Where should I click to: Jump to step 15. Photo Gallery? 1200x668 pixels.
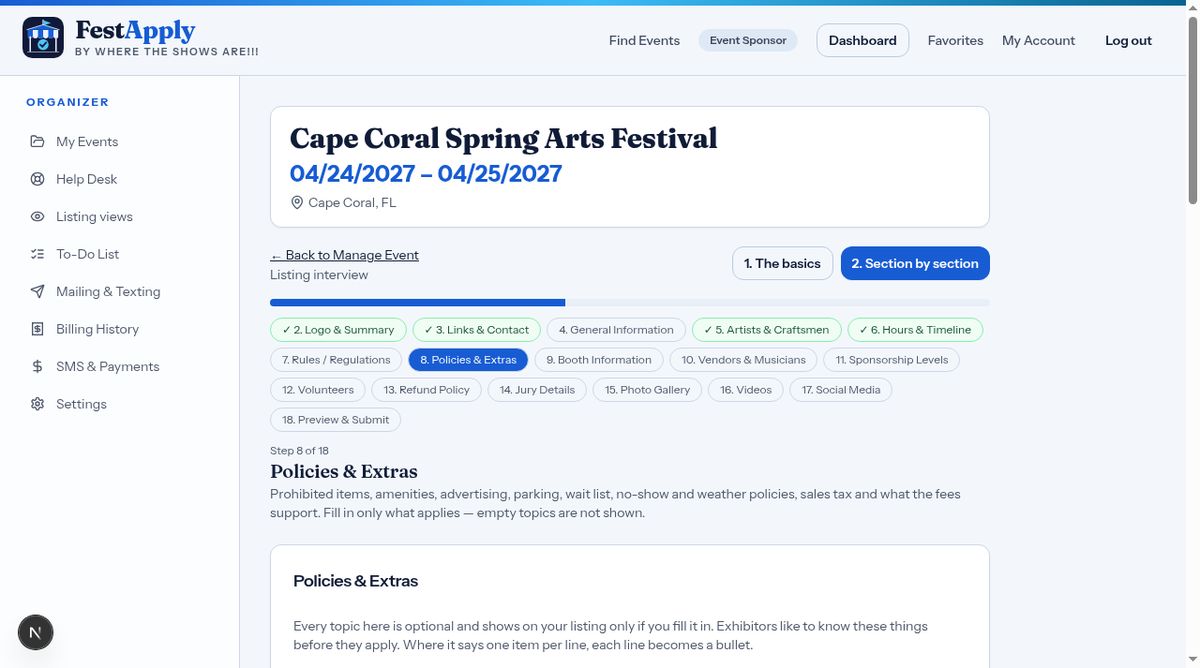[648, 390]
